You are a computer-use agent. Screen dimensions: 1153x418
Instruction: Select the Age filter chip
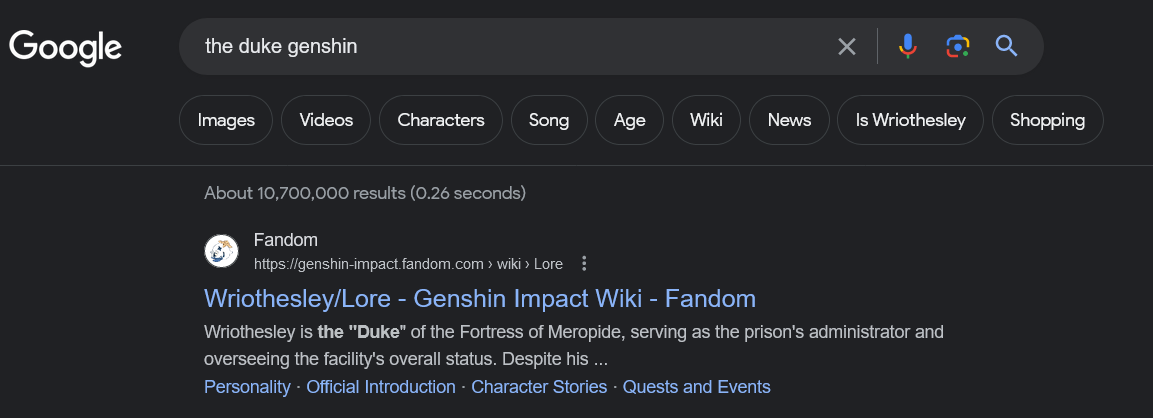pyautogui.click(x=630, y=120)
